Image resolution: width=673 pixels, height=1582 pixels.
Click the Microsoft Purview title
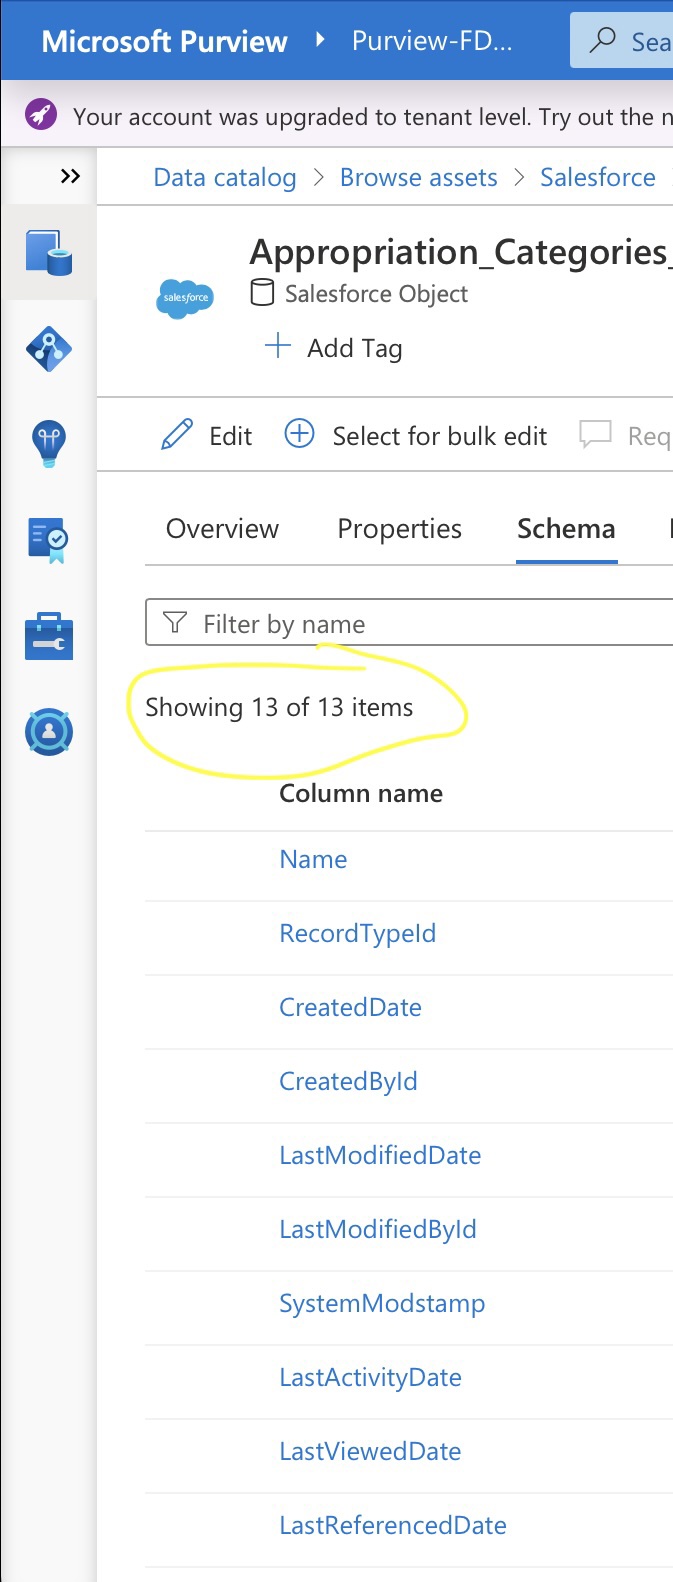click(x=165, y=41)
